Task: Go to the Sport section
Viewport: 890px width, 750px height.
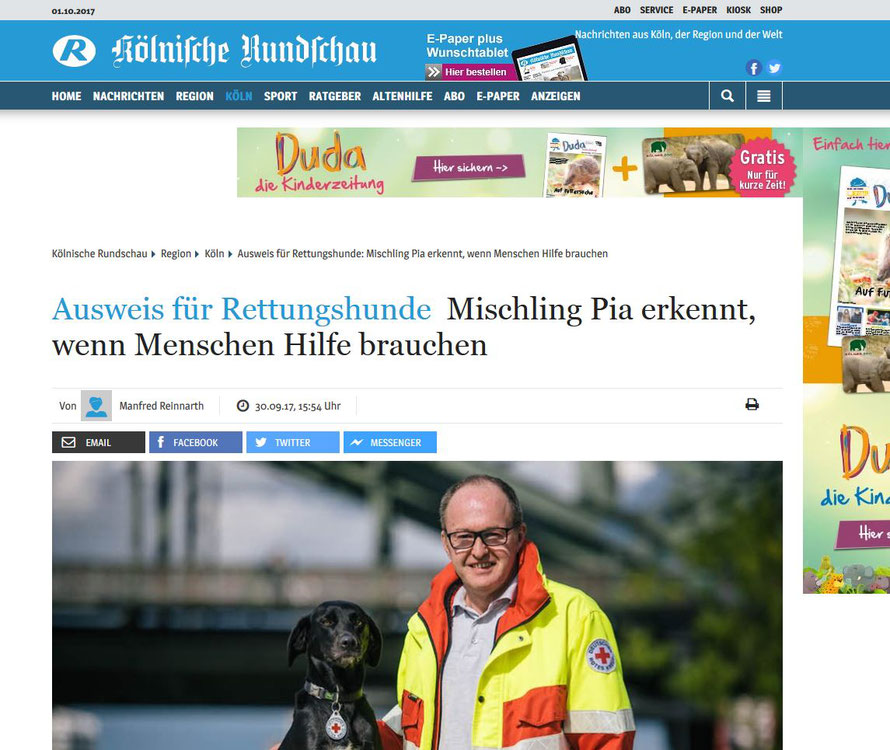Action: click(x=280, y=97)
